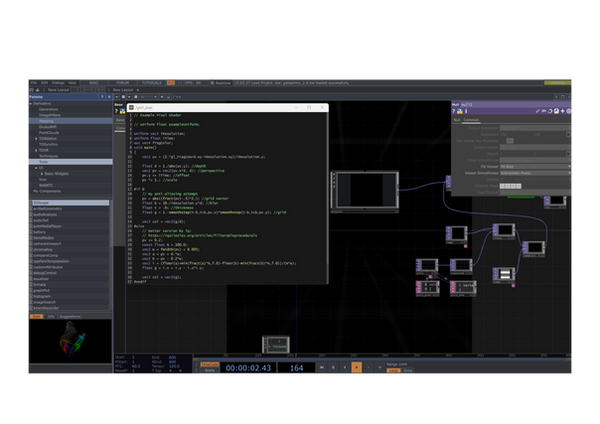This screenshot has height=424, width=600.
Task: Open the Edit menu
Action: coord(44,83)
